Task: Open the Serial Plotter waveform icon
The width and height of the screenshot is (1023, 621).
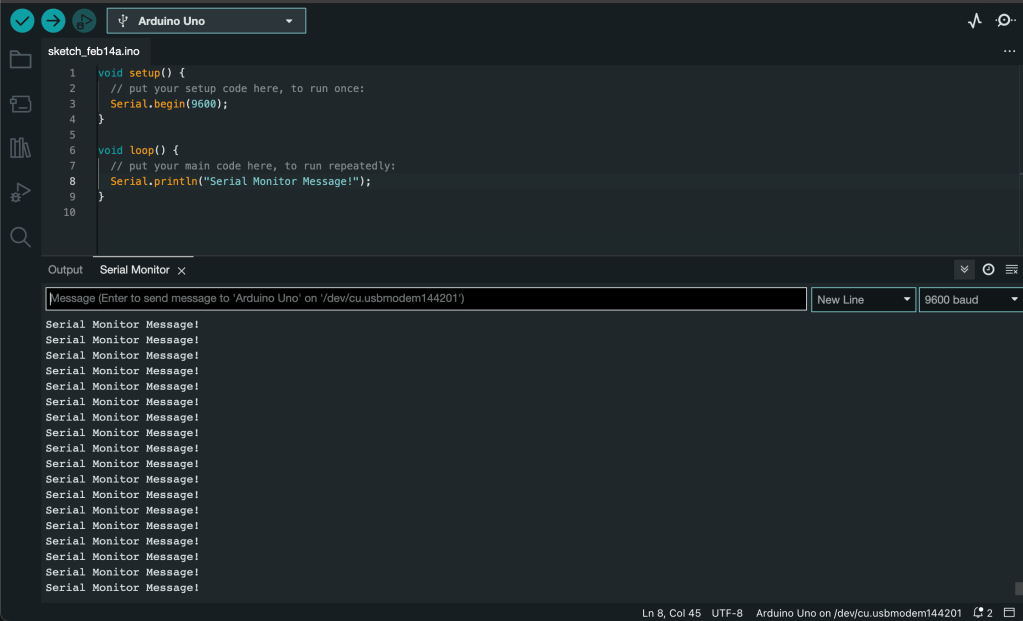Action: (x=974, y=21)
